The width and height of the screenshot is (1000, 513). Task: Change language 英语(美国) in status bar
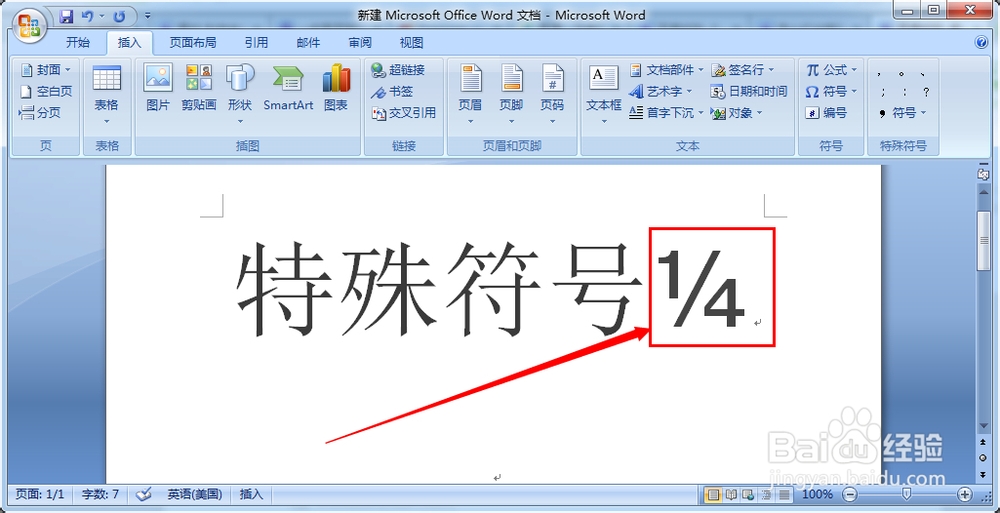click(195, 494)
